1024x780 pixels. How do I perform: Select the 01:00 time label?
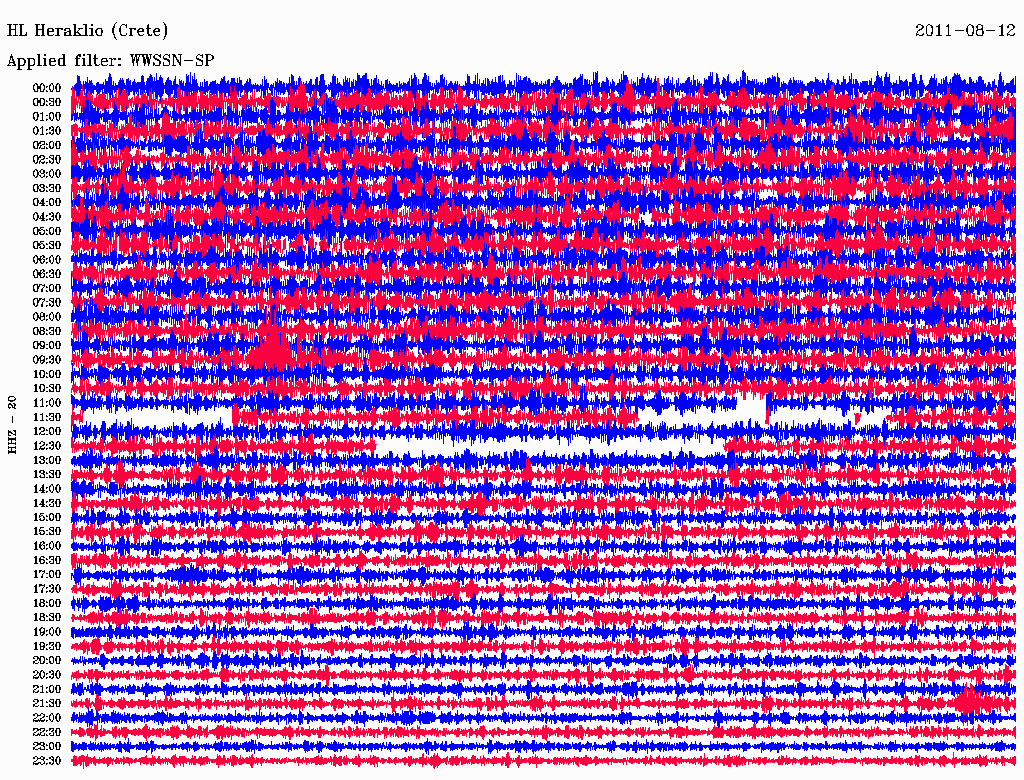[x=47, y=116]
